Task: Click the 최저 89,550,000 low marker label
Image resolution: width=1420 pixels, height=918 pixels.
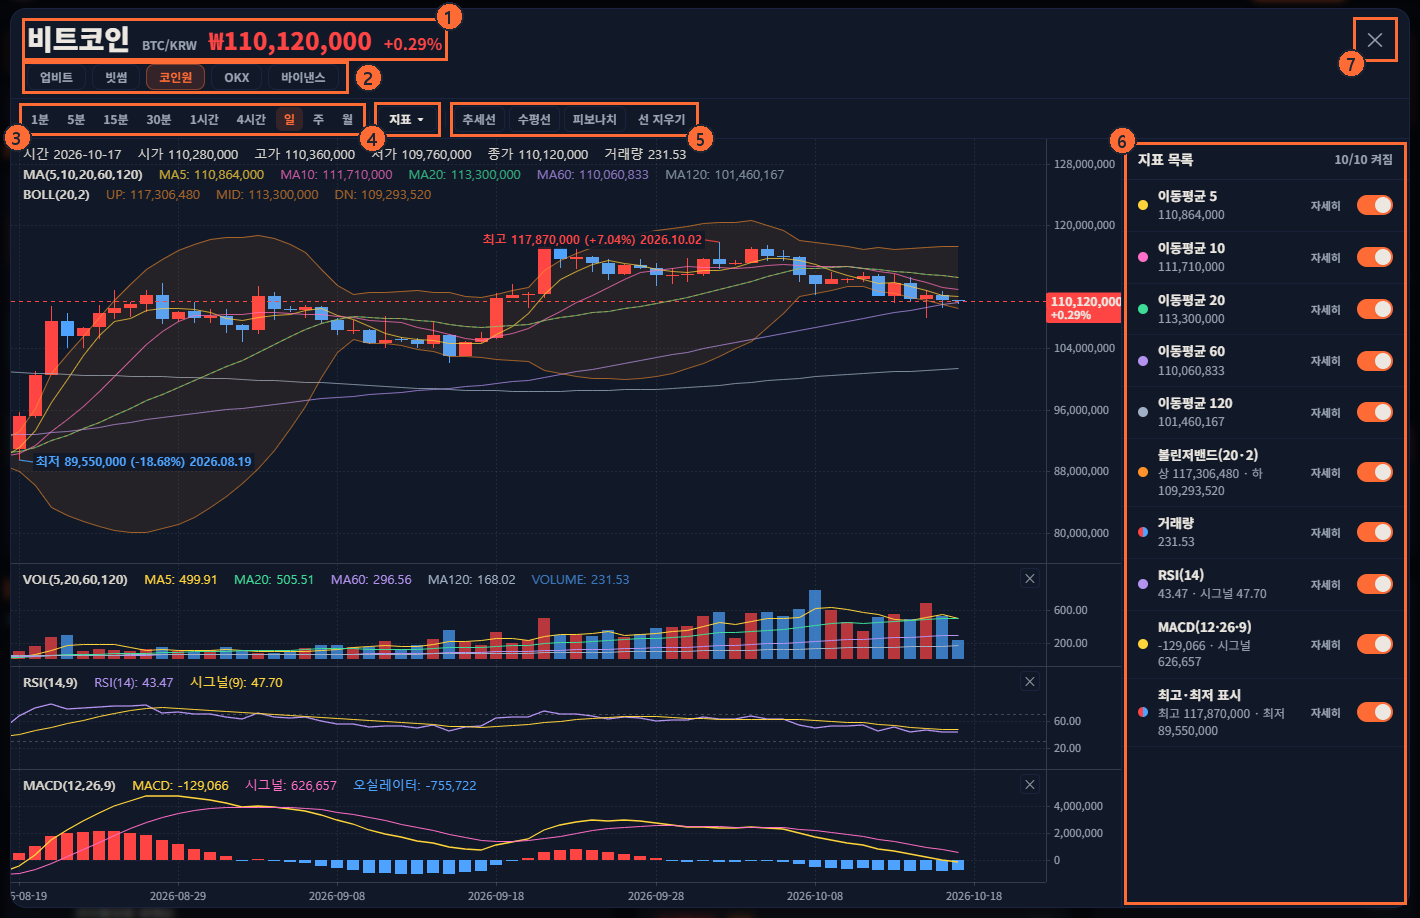Action: pos(143,461)
